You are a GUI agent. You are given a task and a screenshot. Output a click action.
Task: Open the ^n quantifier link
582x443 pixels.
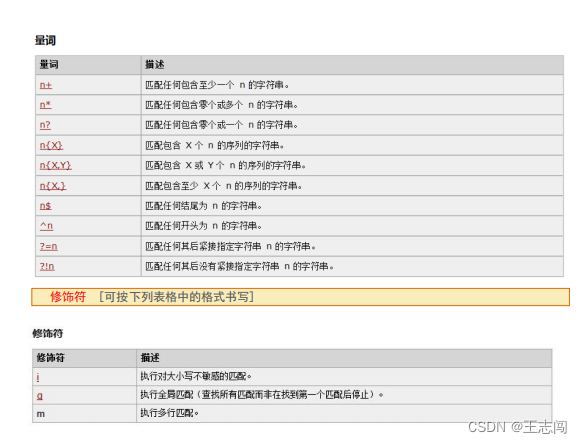[x=46, y=226]
